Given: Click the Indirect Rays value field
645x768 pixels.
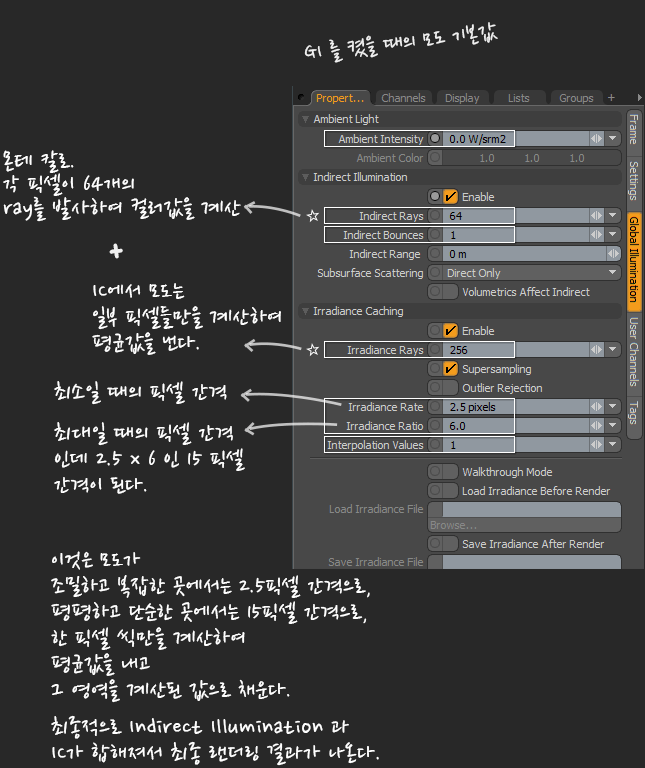Looking at the screenshot, I should click(480, 216).
